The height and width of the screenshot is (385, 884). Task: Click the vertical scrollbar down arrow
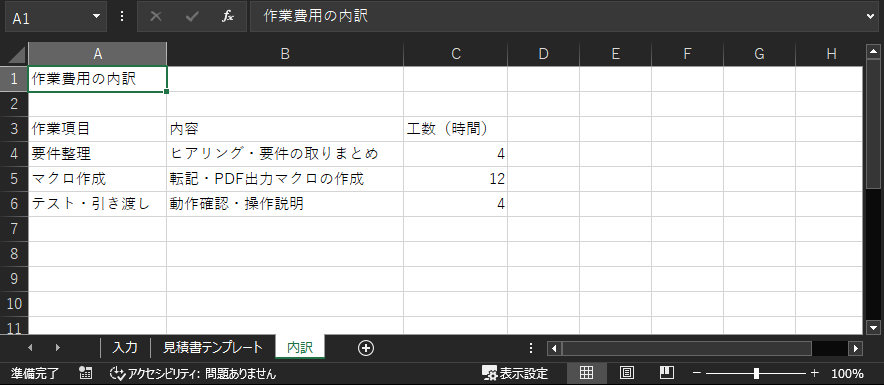point(873,327)
